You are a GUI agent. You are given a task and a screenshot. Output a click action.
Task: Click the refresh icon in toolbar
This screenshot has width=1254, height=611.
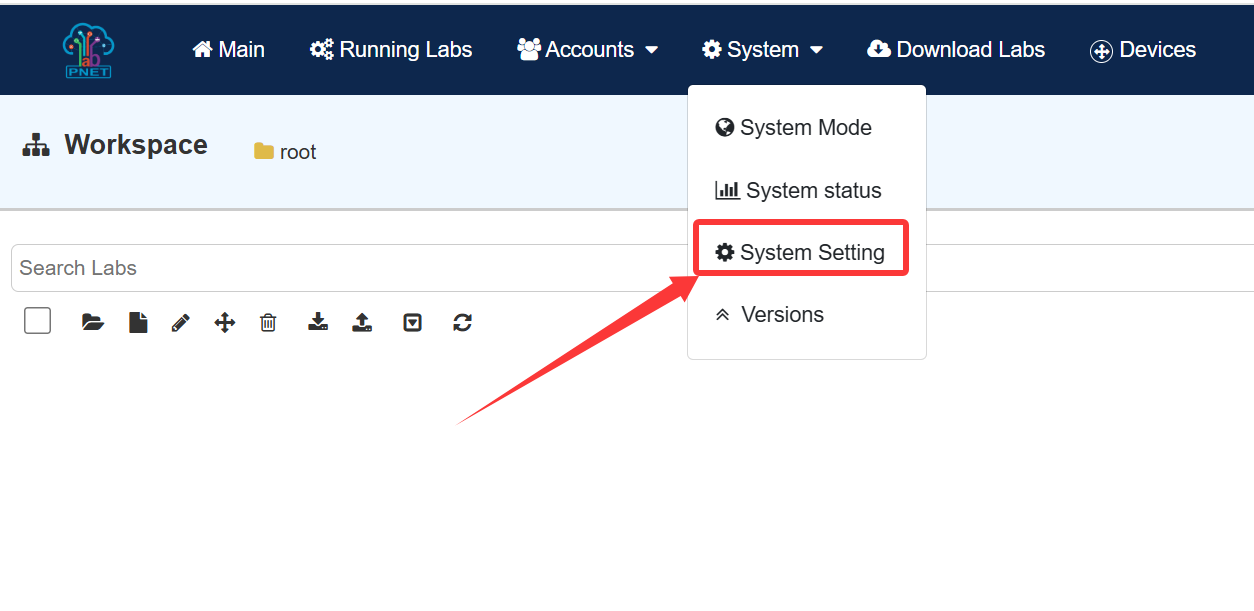[x=462, y=322]
